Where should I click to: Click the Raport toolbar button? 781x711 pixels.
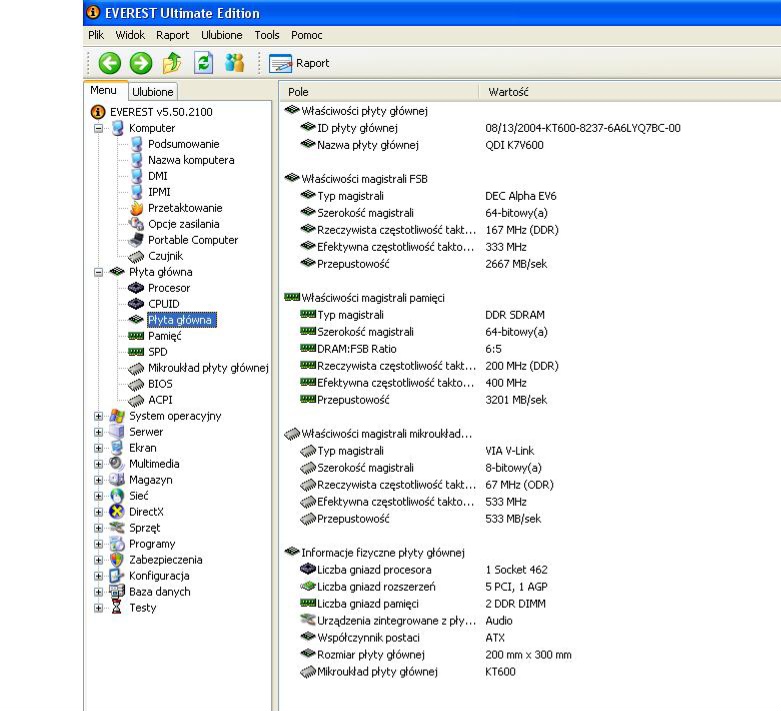click(x=299, y=63)
